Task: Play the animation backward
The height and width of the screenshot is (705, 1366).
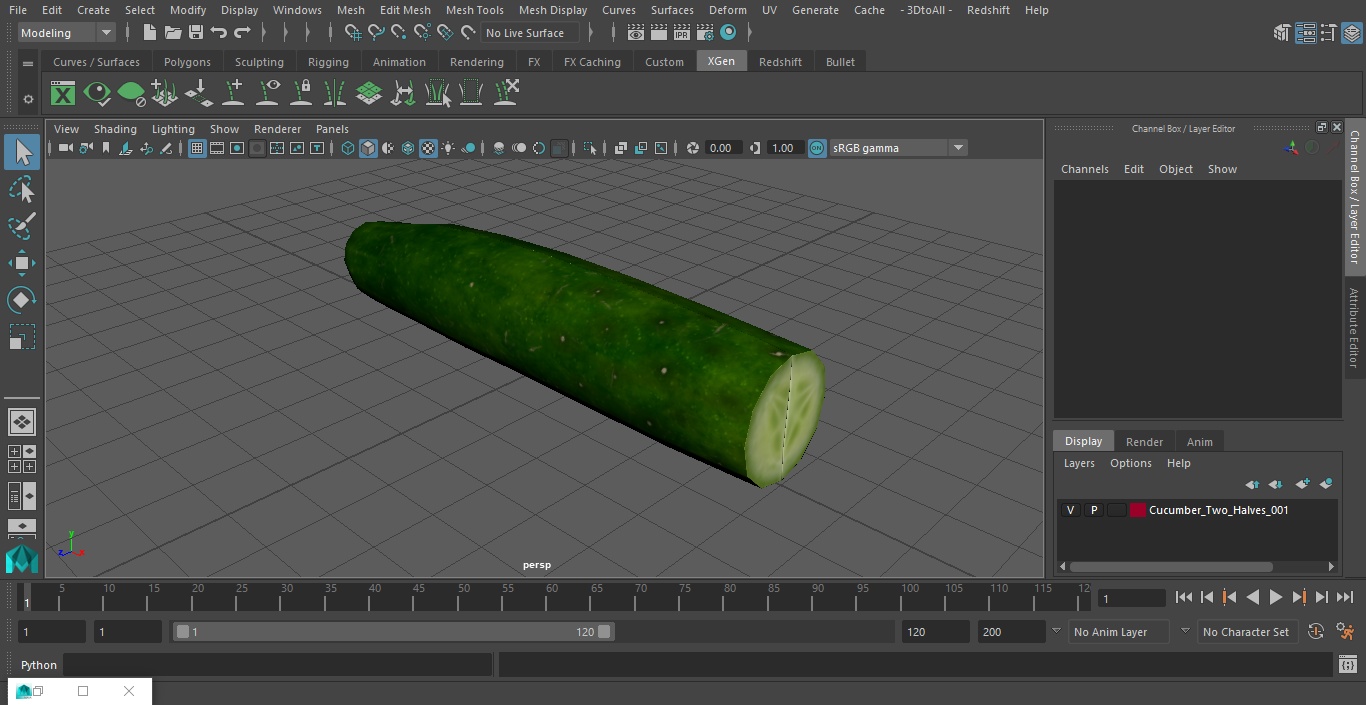Action: [x=1253, y=597]
